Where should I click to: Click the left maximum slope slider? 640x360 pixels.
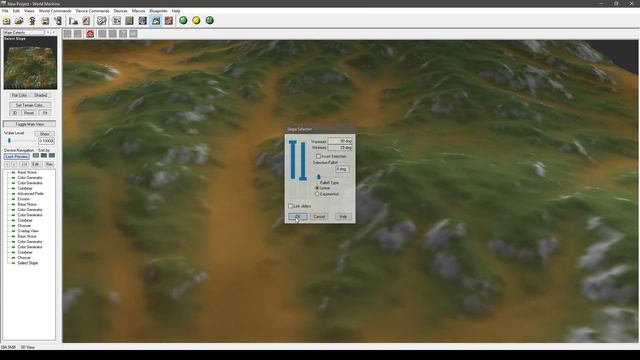coord(293,160)
